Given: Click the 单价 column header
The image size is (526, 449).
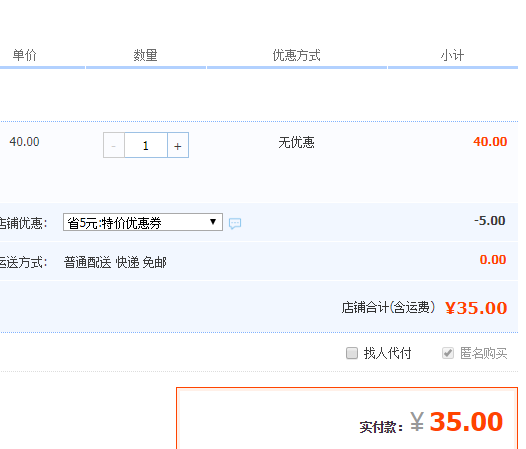Looking at the screenshot, I should [x=24, y=55].
